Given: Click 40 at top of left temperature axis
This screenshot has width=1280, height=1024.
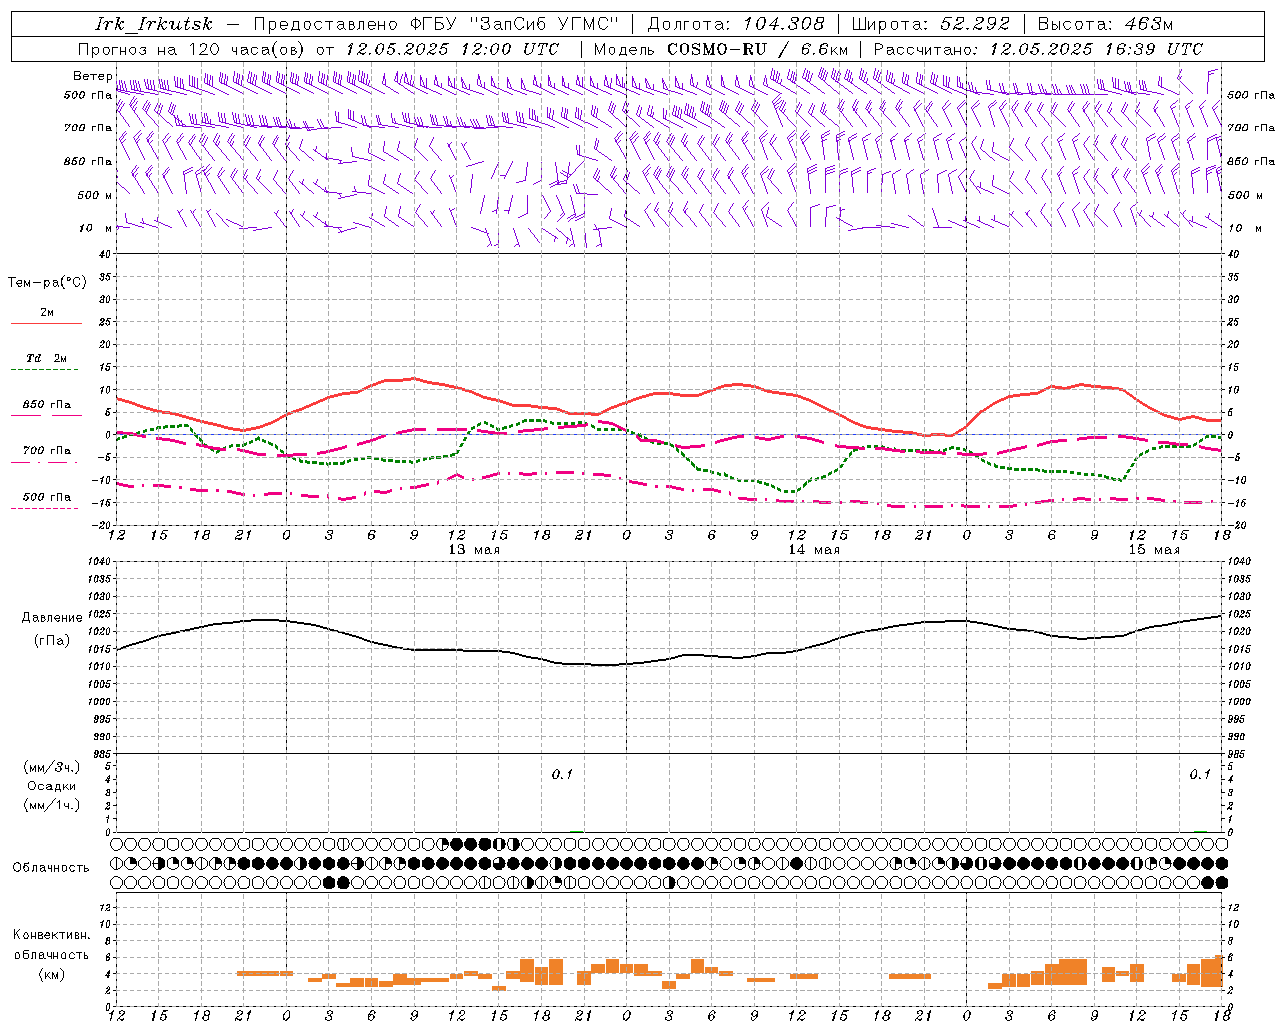Looking at the screenshot, I should [x=105, y=255].
